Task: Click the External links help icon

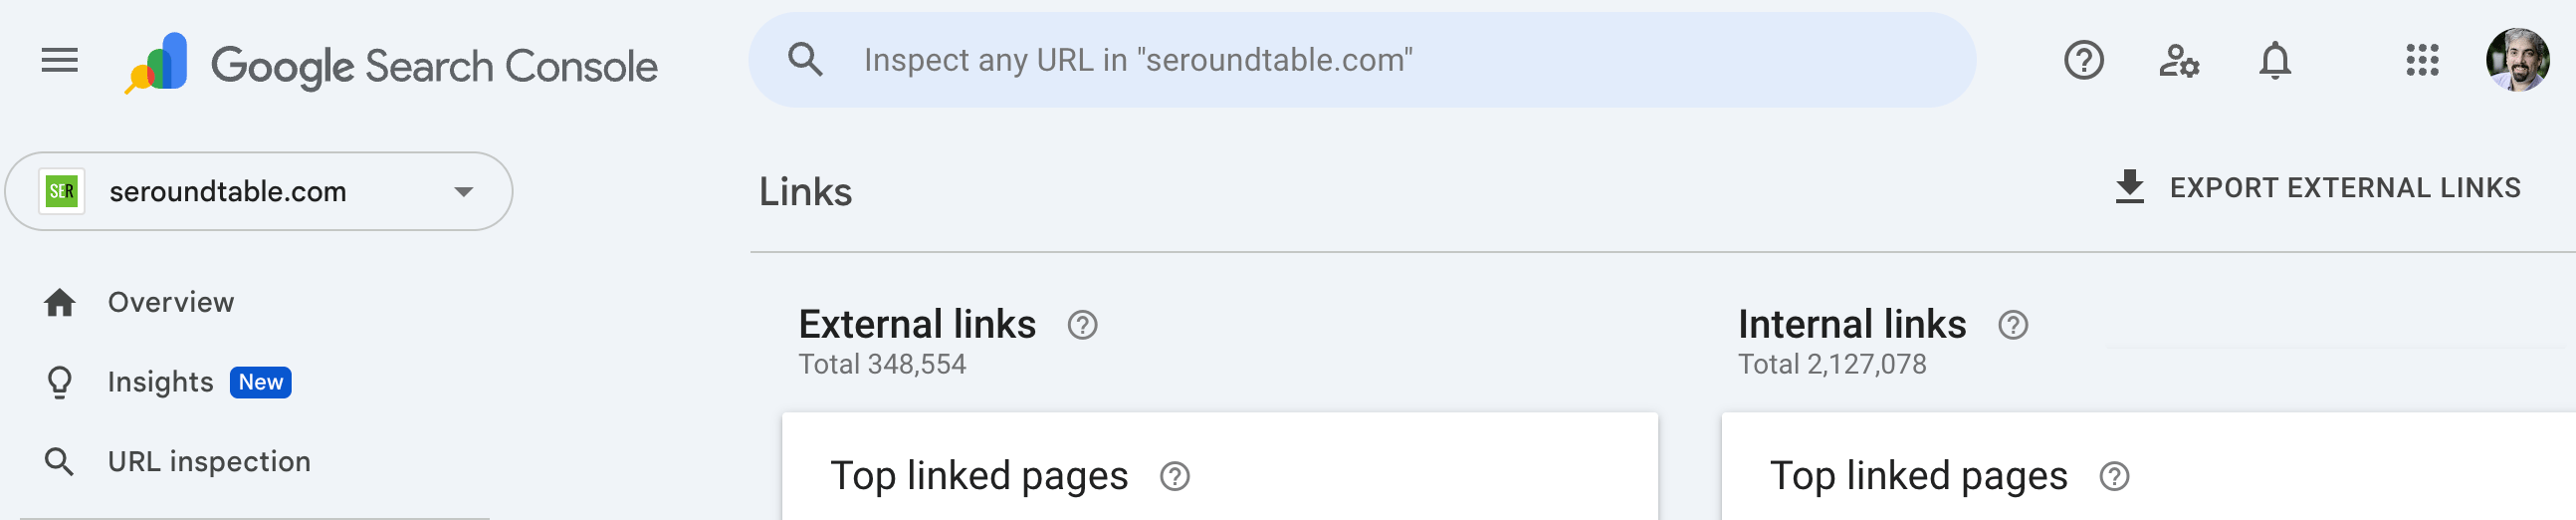Action: [1082, 325]
